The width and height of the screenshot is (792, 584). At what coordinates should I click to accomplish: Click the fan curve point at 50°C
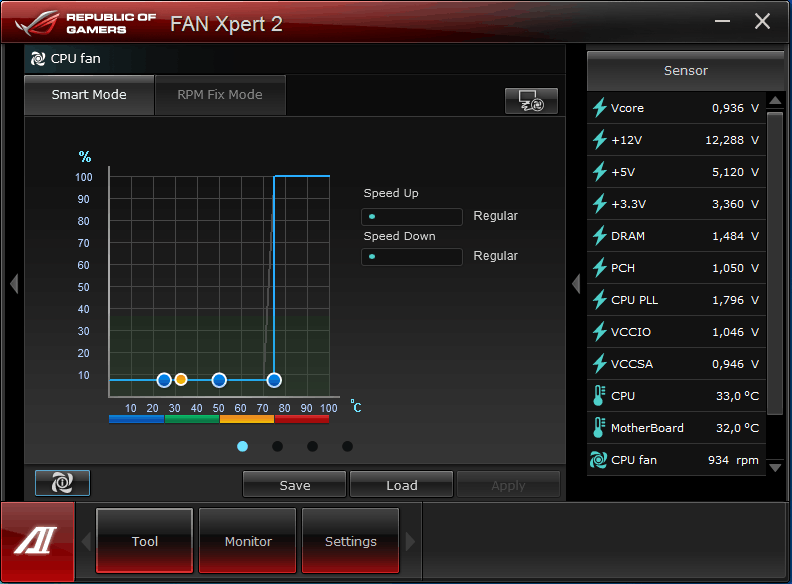click(219, 380)
